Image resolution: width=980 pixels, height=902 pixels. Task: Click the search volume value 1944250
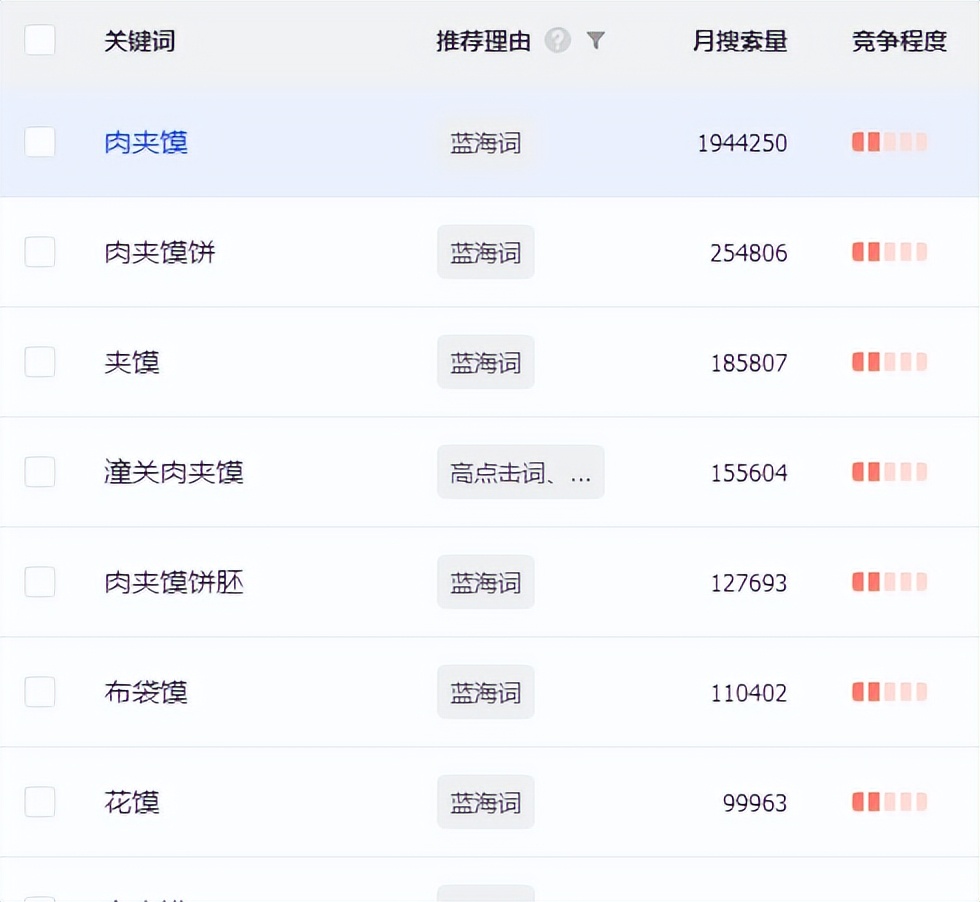pyautogui.click(x=741, y=142)
